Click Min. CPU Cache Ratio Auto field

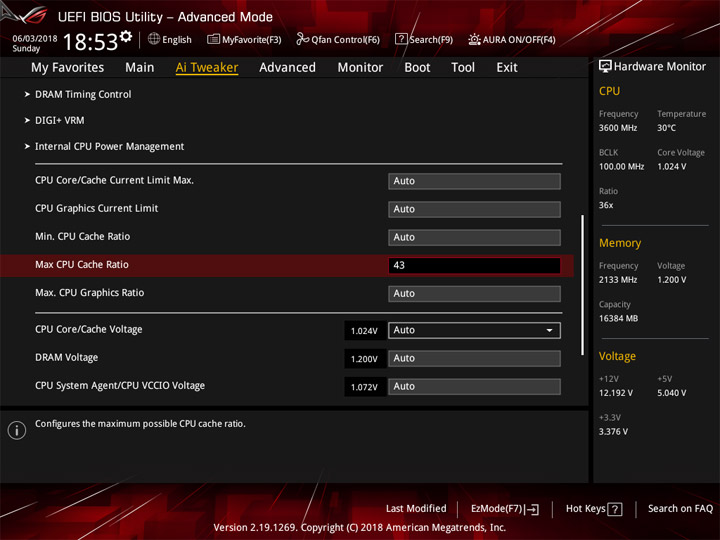[474, 237]
